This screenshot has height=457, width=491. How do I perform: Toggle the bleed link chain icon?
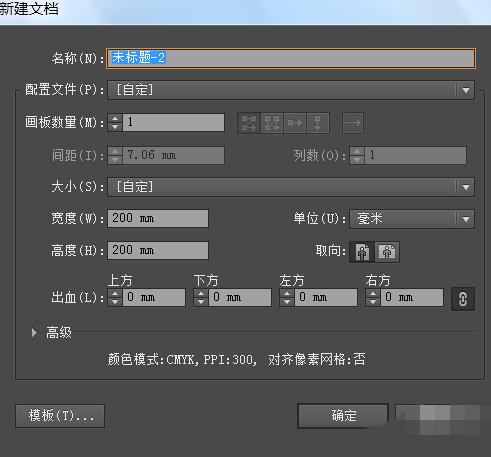click(463, 299)
